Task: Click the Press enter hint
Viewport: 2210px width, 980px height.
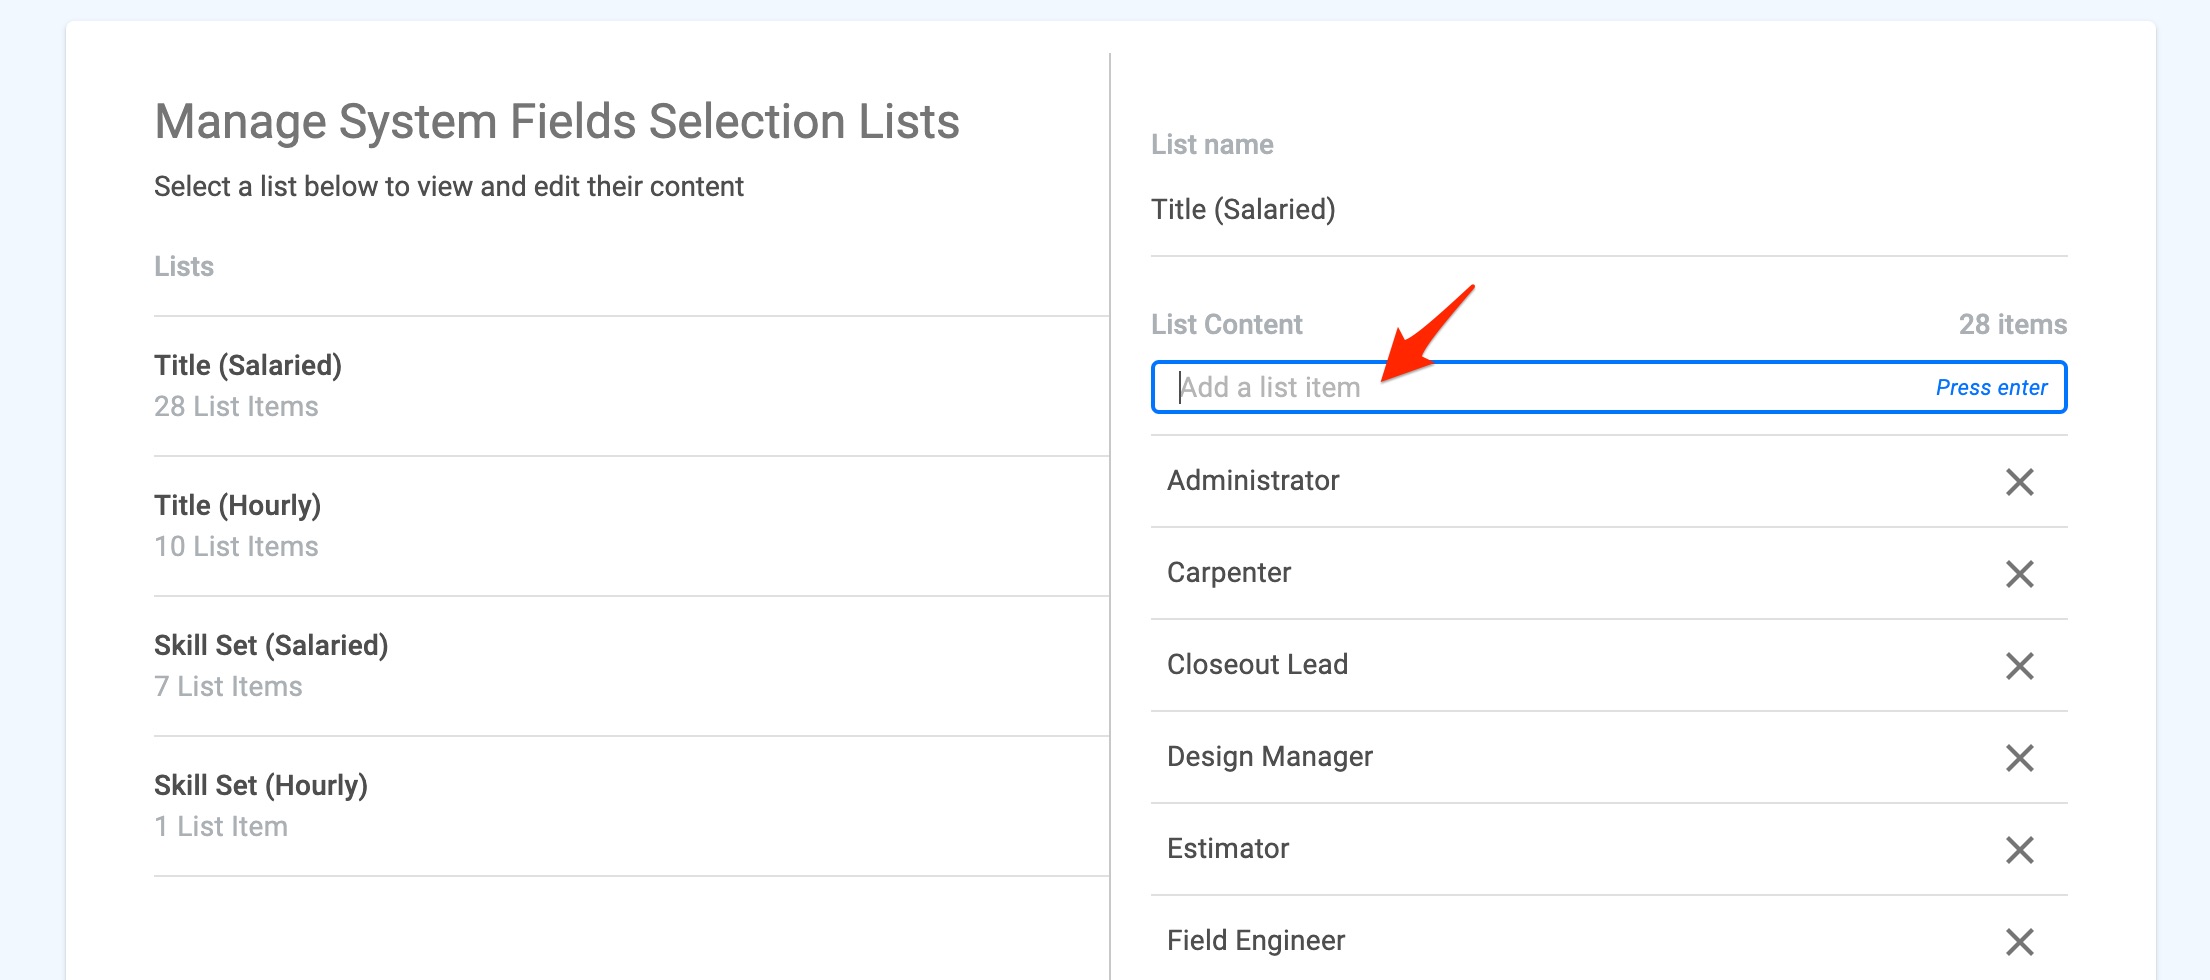Action: 1991,388
